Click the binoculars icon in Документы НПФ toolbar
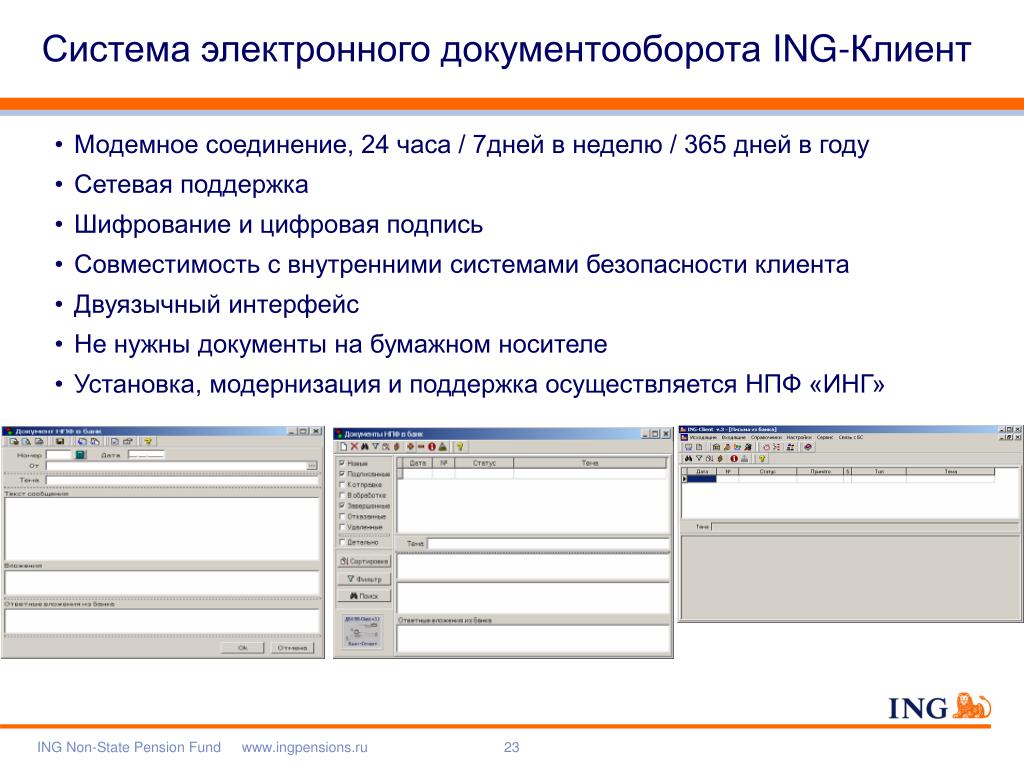Screen dimensions: 1024x768 coord(365,447)
